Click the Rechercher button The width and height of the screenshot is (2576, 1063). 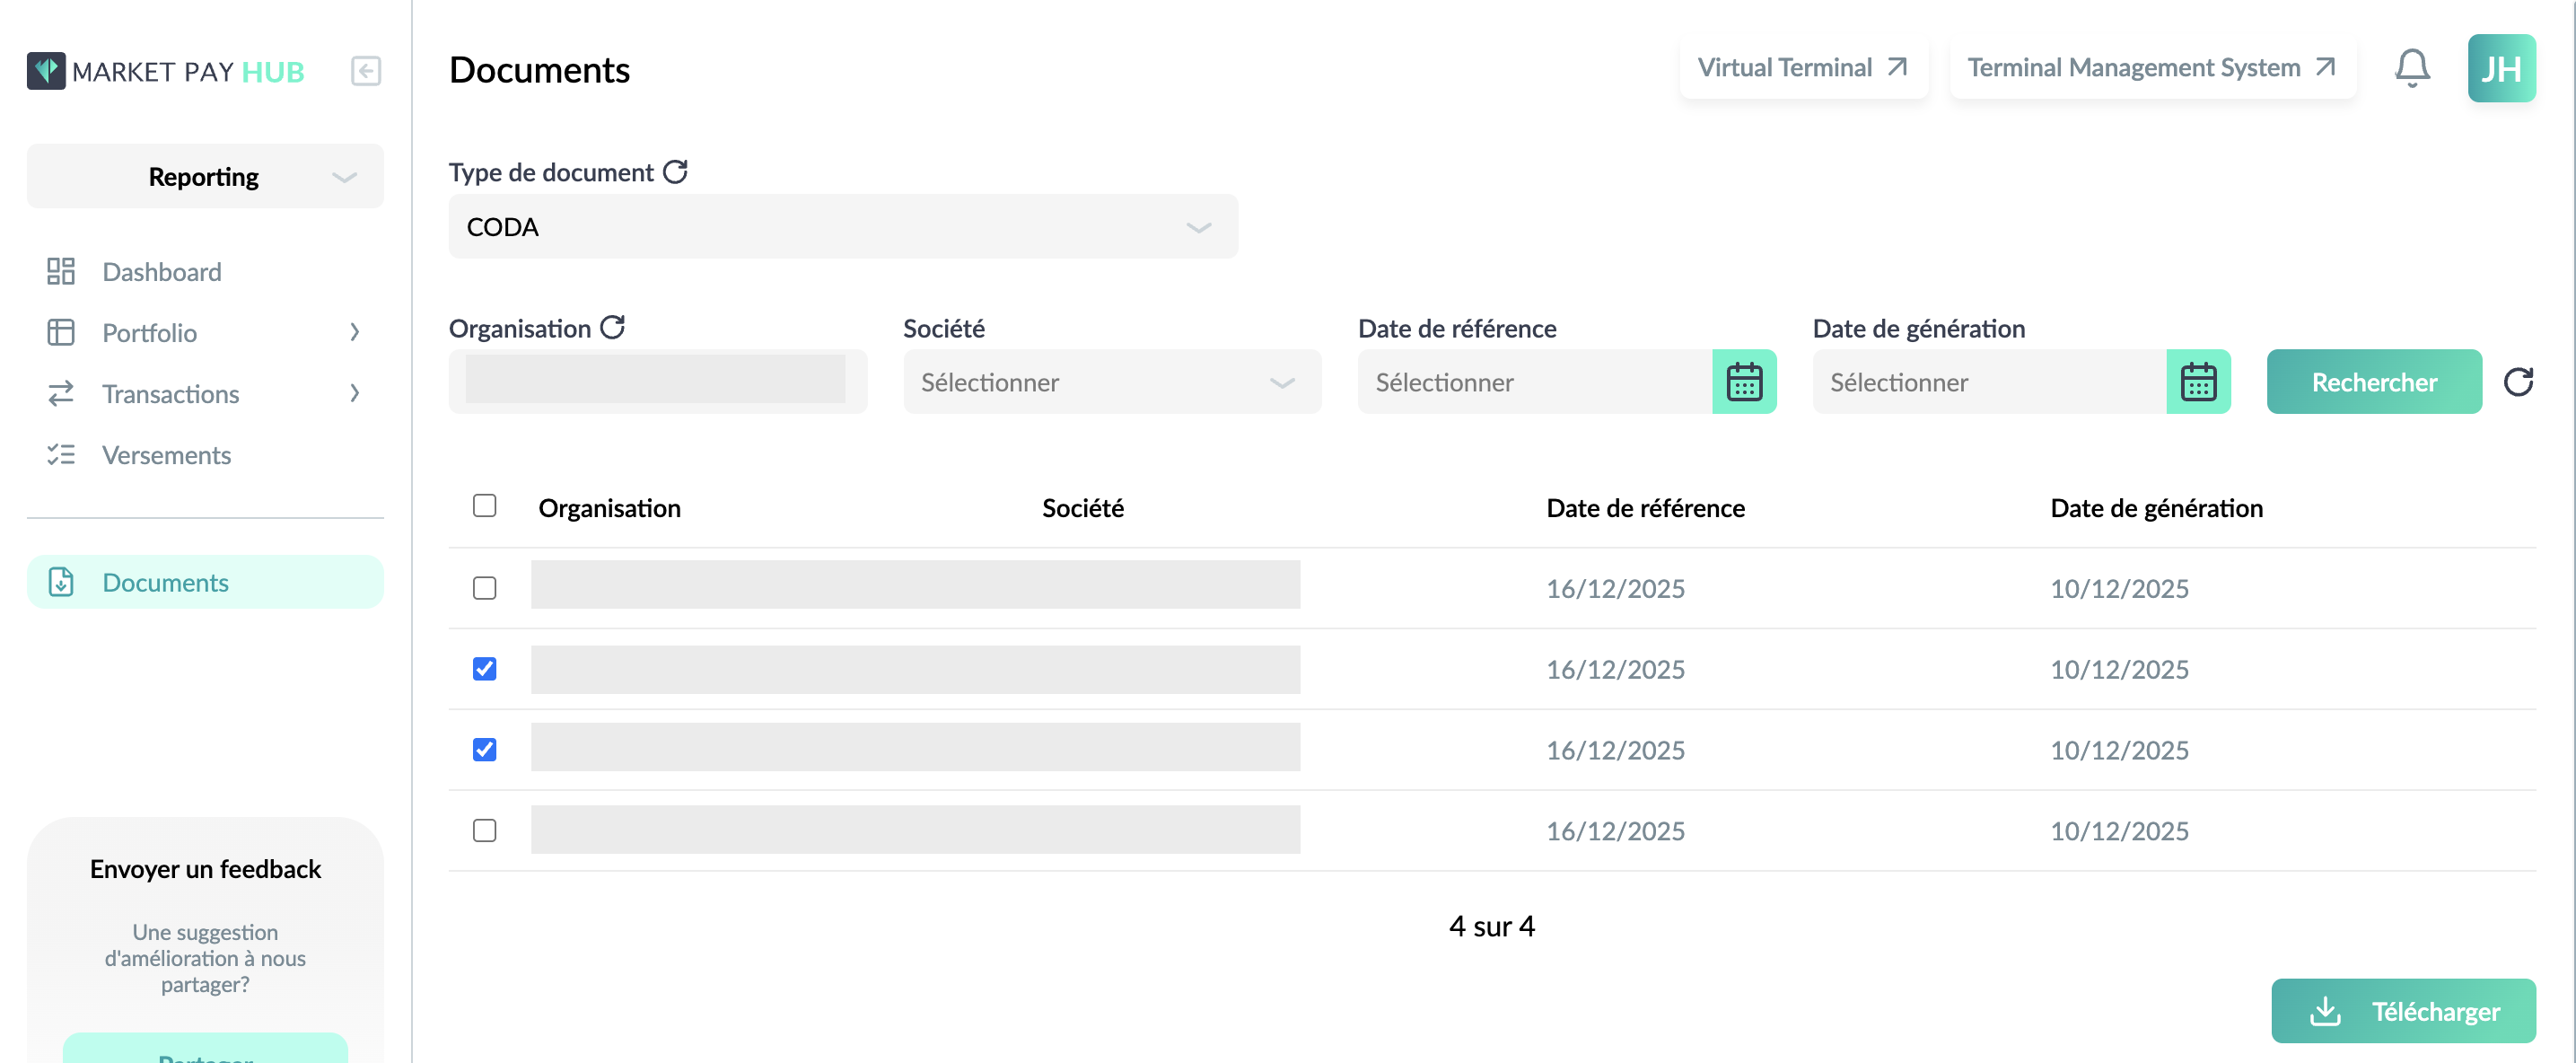click(2374, 381)
